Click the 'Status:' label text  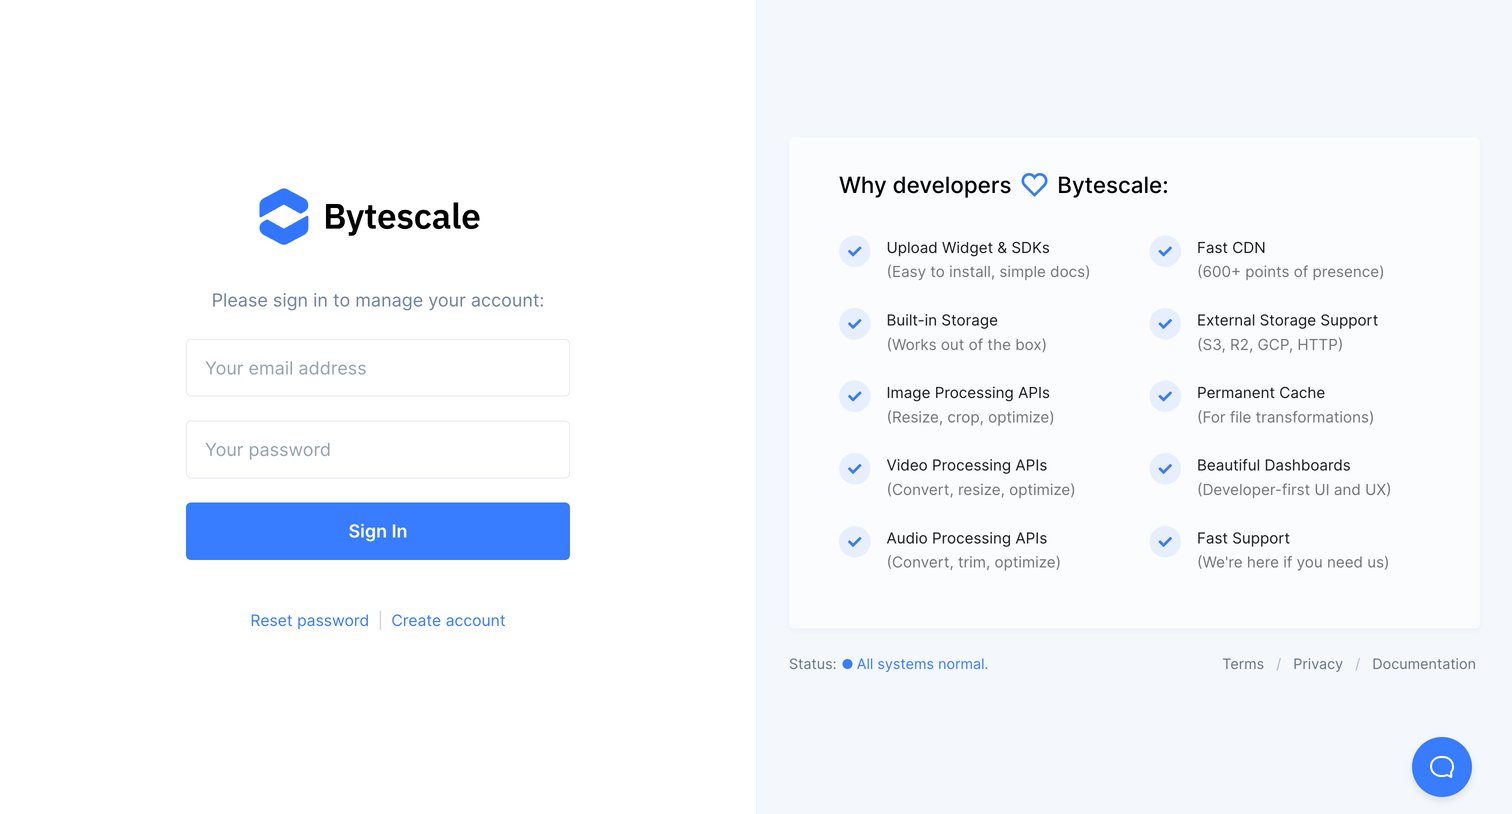pos(812,664)
